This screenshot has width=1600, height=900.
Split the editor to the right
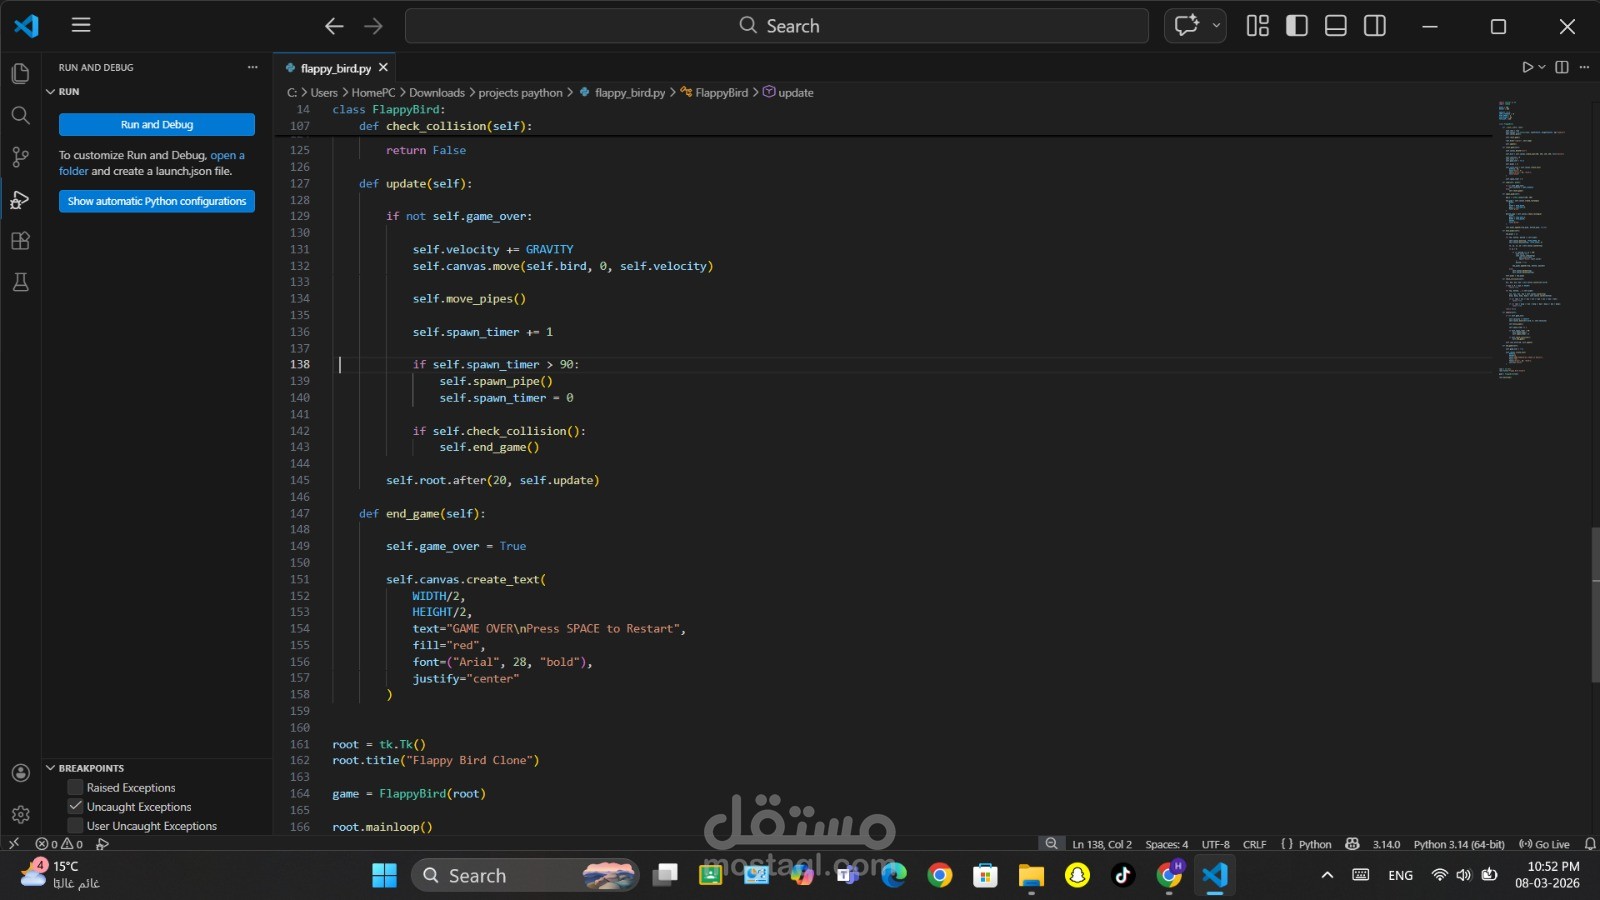tap(1562, 67)
